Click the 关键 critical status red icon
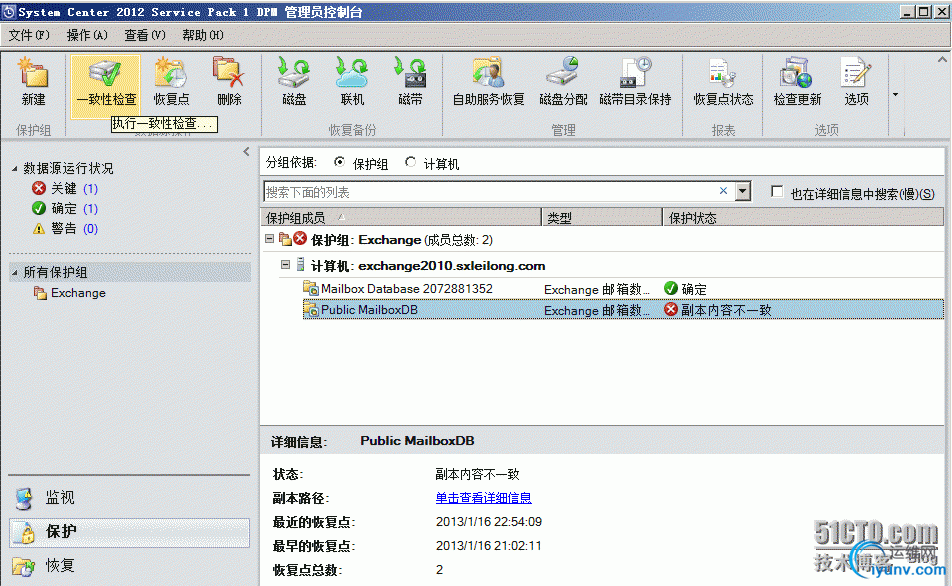Image resolution: width=952 pixels, height=586 pixels. [x=39, y=188]
